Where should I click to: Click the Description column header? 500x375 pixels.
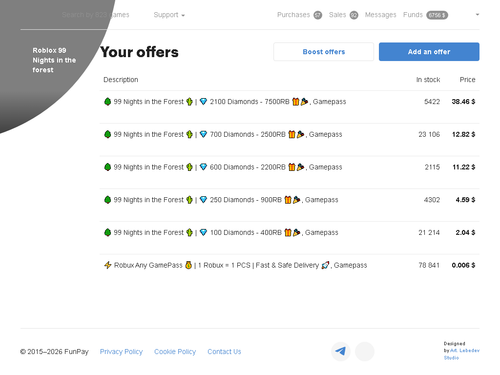(121, 80)
